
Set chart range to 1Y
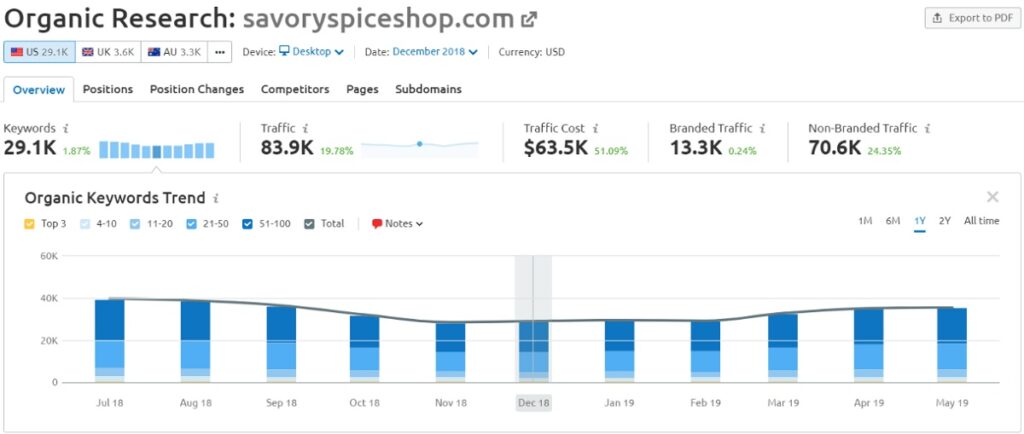pos(920,221)
